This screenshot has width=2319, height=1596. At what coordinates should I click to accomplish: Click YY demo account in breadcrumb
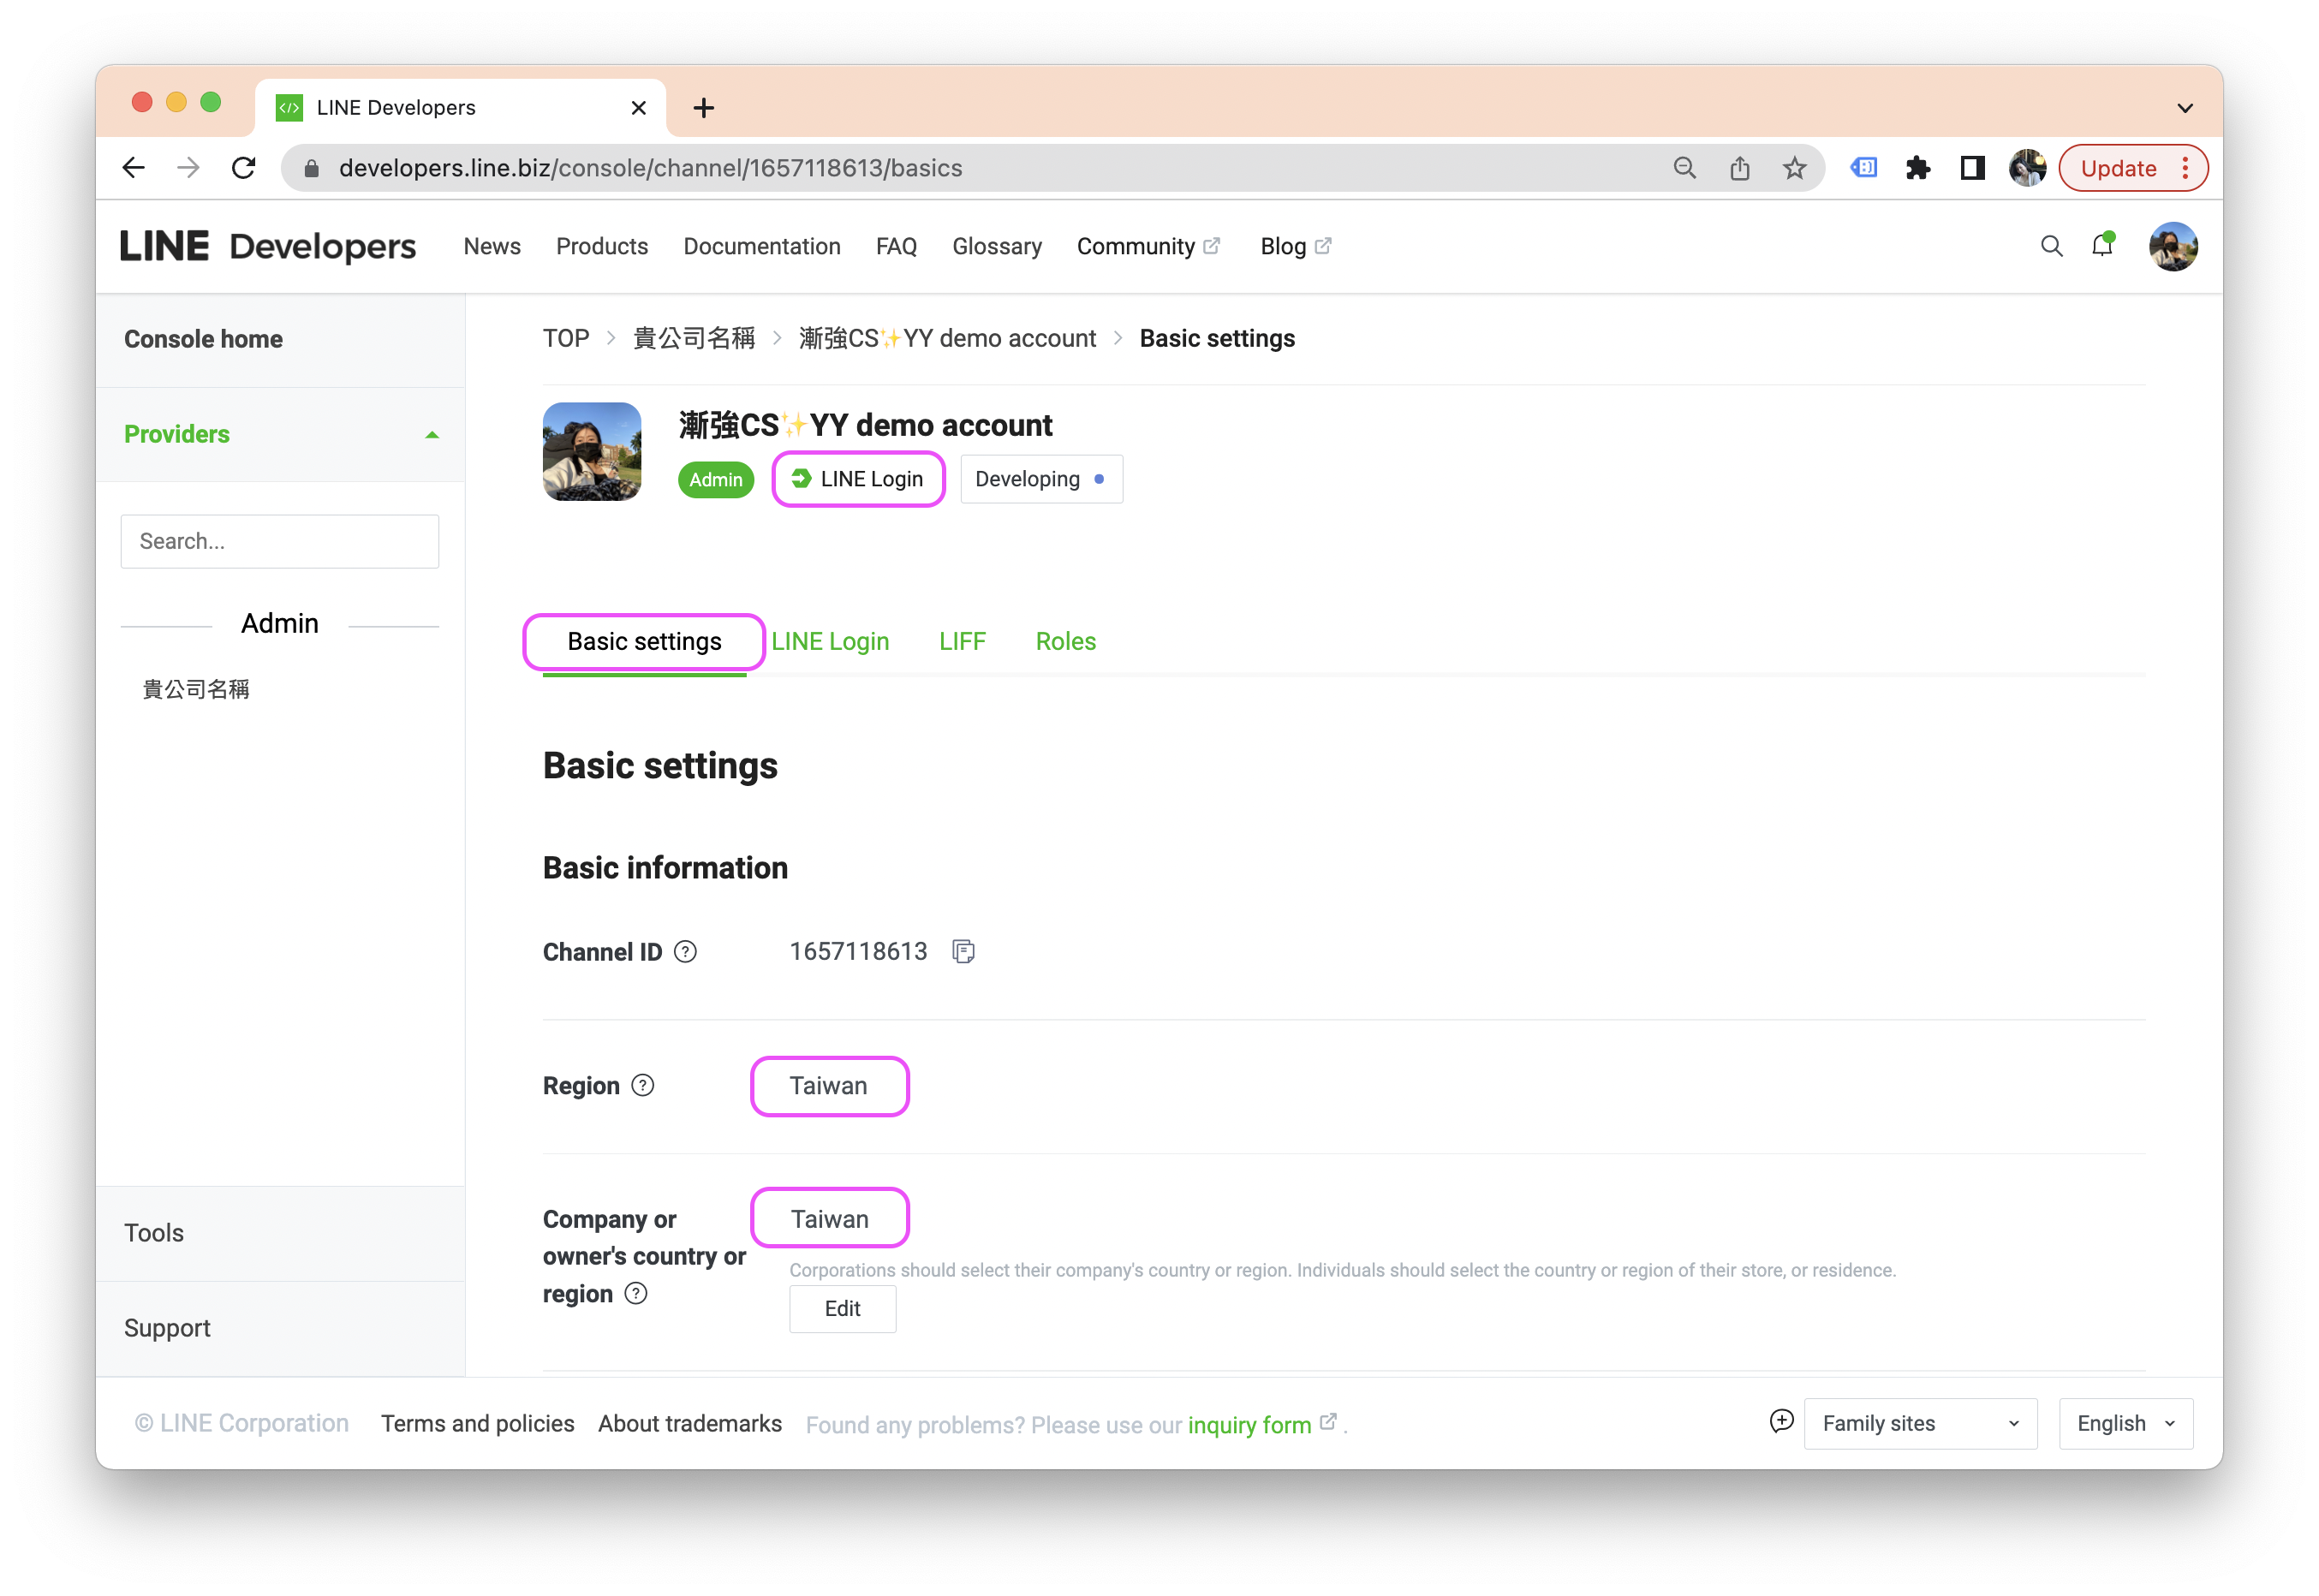(947, 338)
